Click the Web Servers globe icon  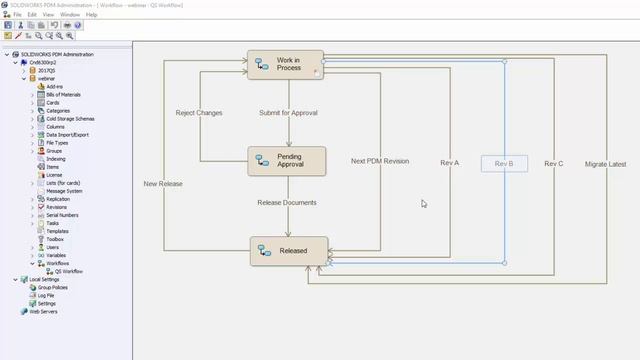click(24, 311)
